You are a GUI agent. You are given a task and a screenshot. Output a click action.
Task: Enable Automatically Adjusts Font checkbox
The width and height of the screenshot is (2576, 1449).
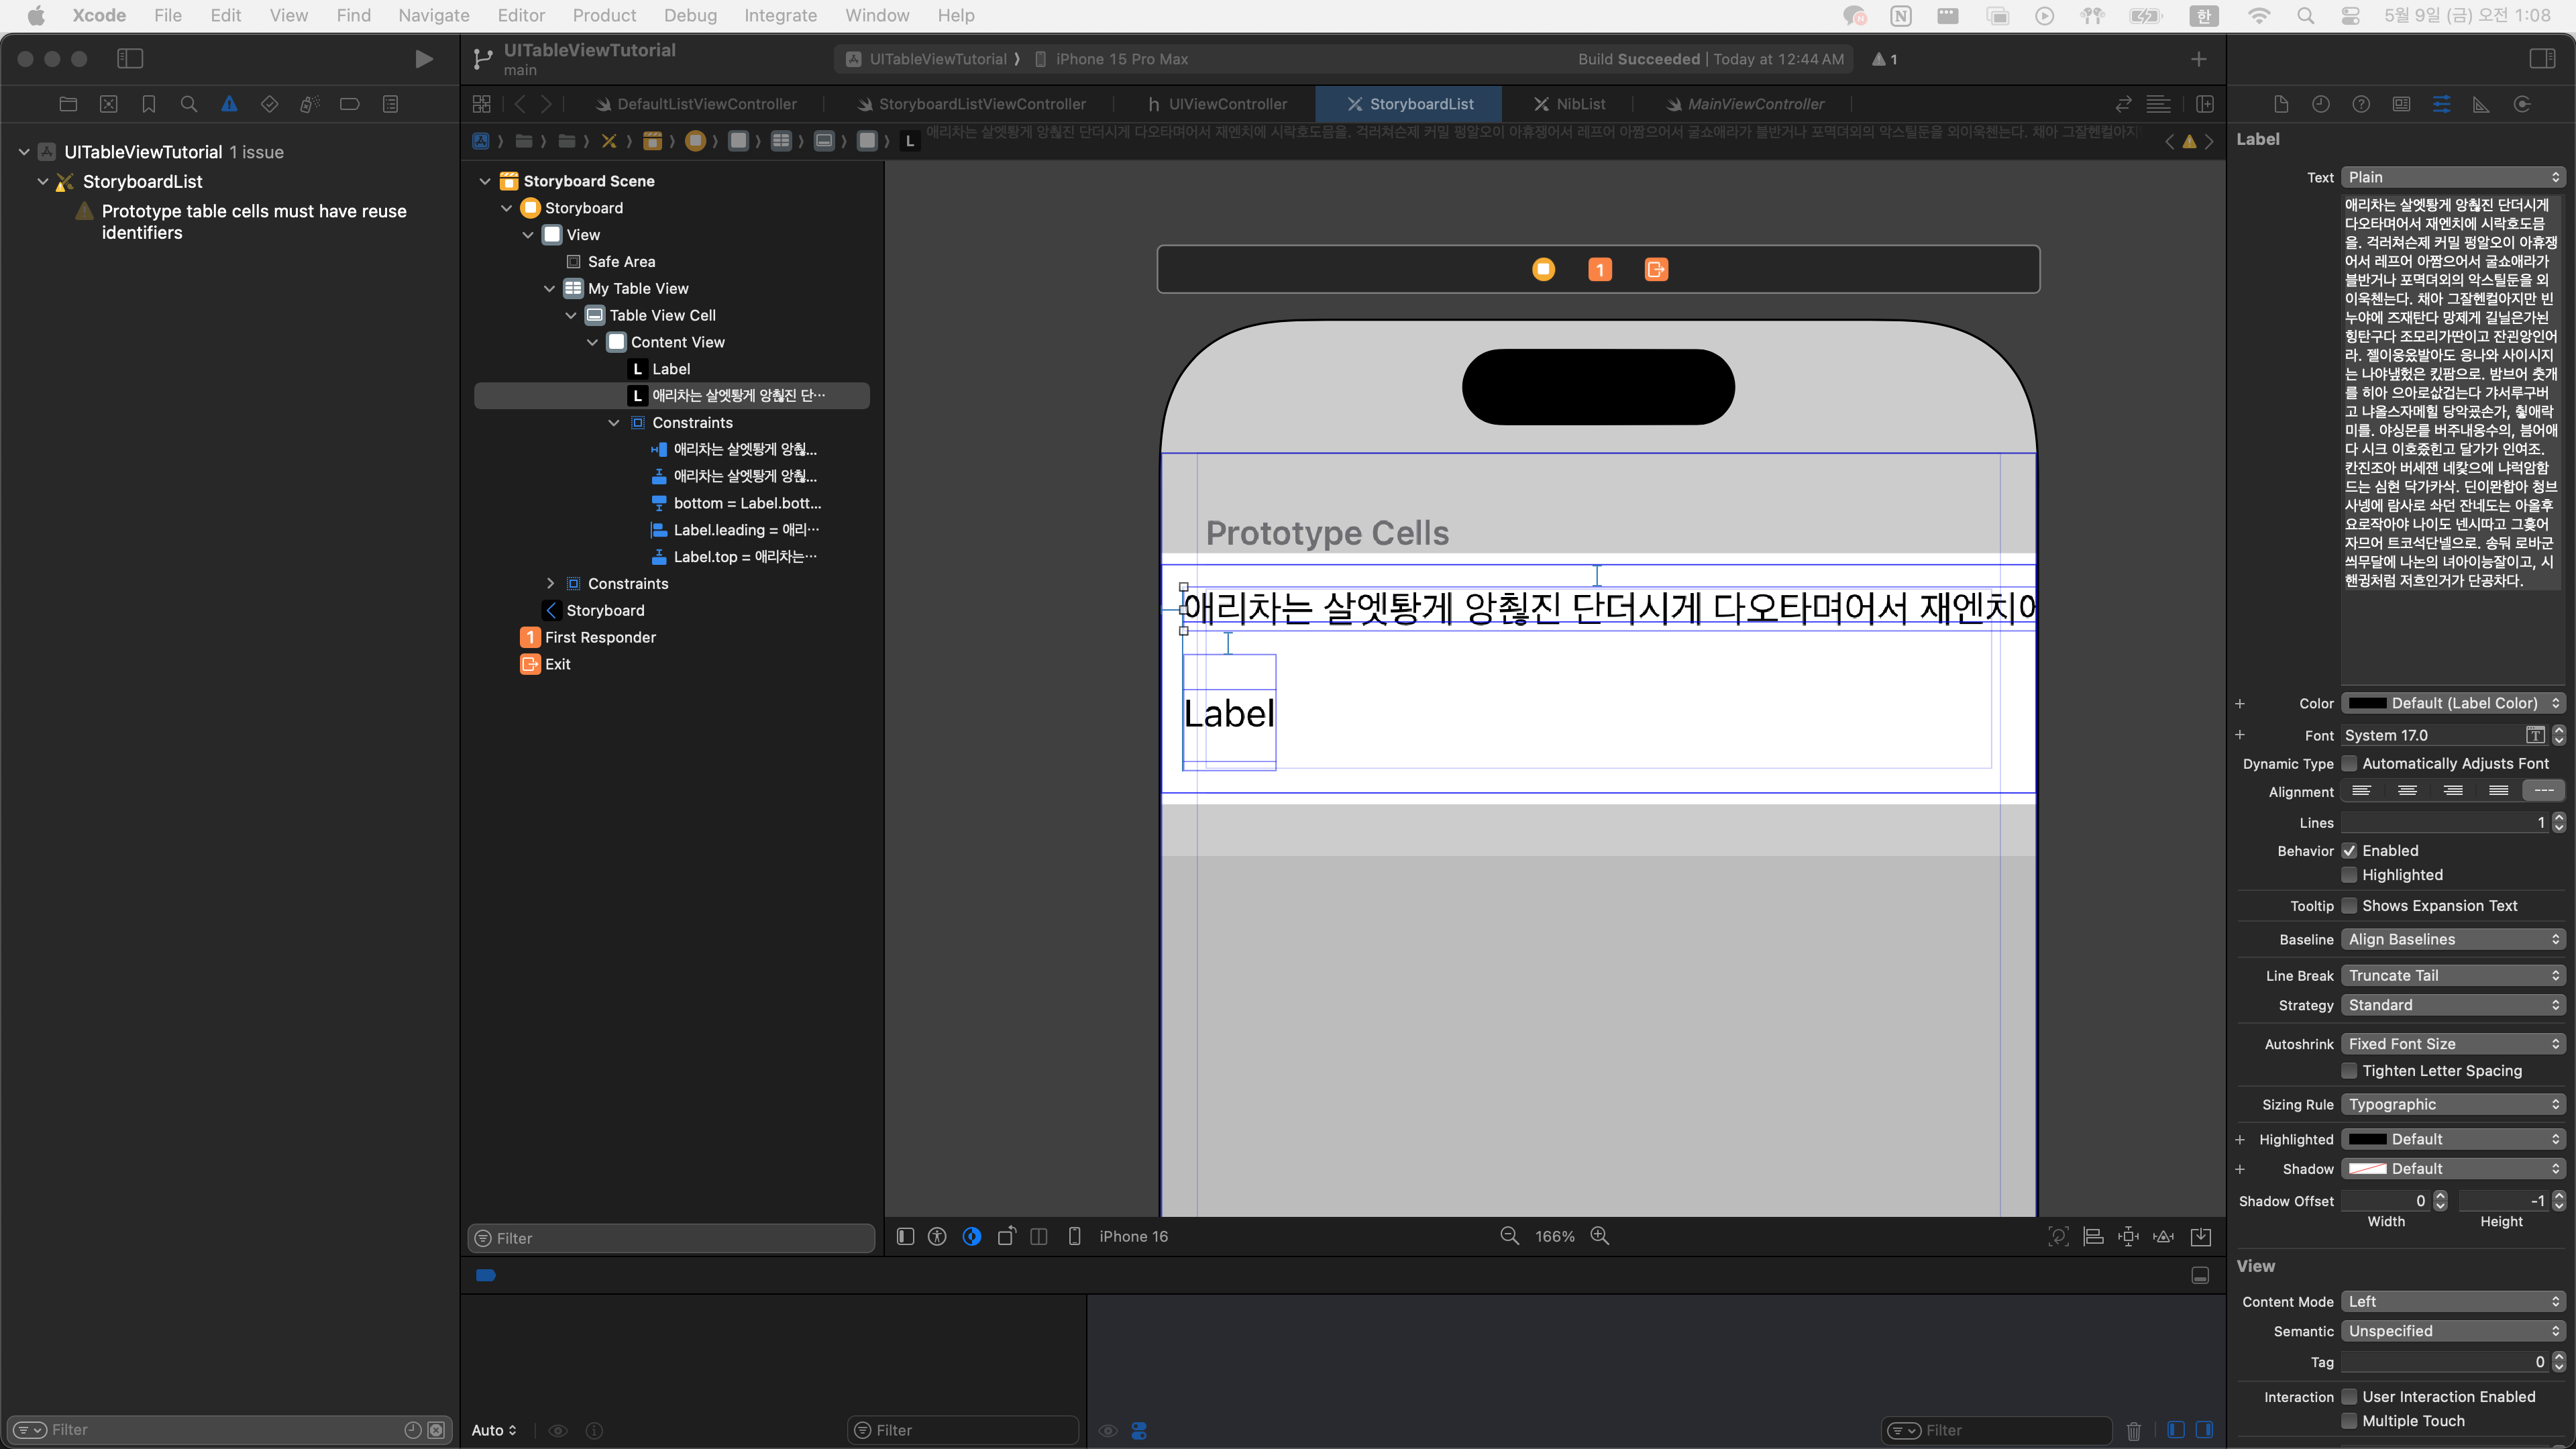(2350, 763)
